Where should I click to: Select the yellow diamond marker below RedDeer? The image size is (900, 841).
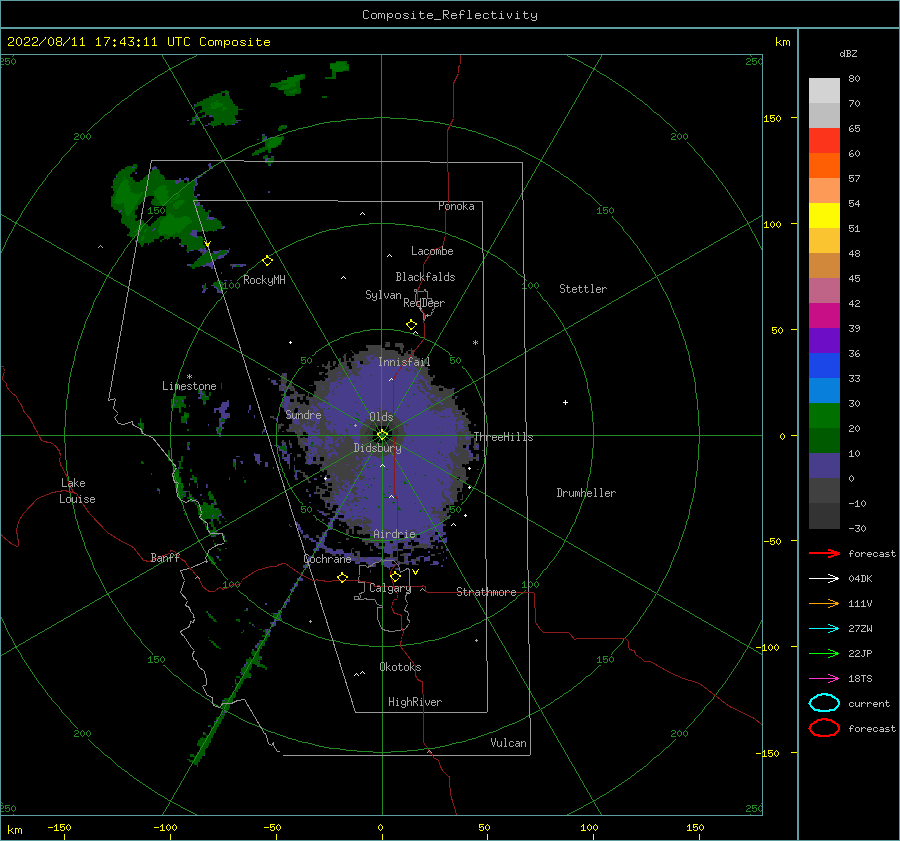point(411,325)
